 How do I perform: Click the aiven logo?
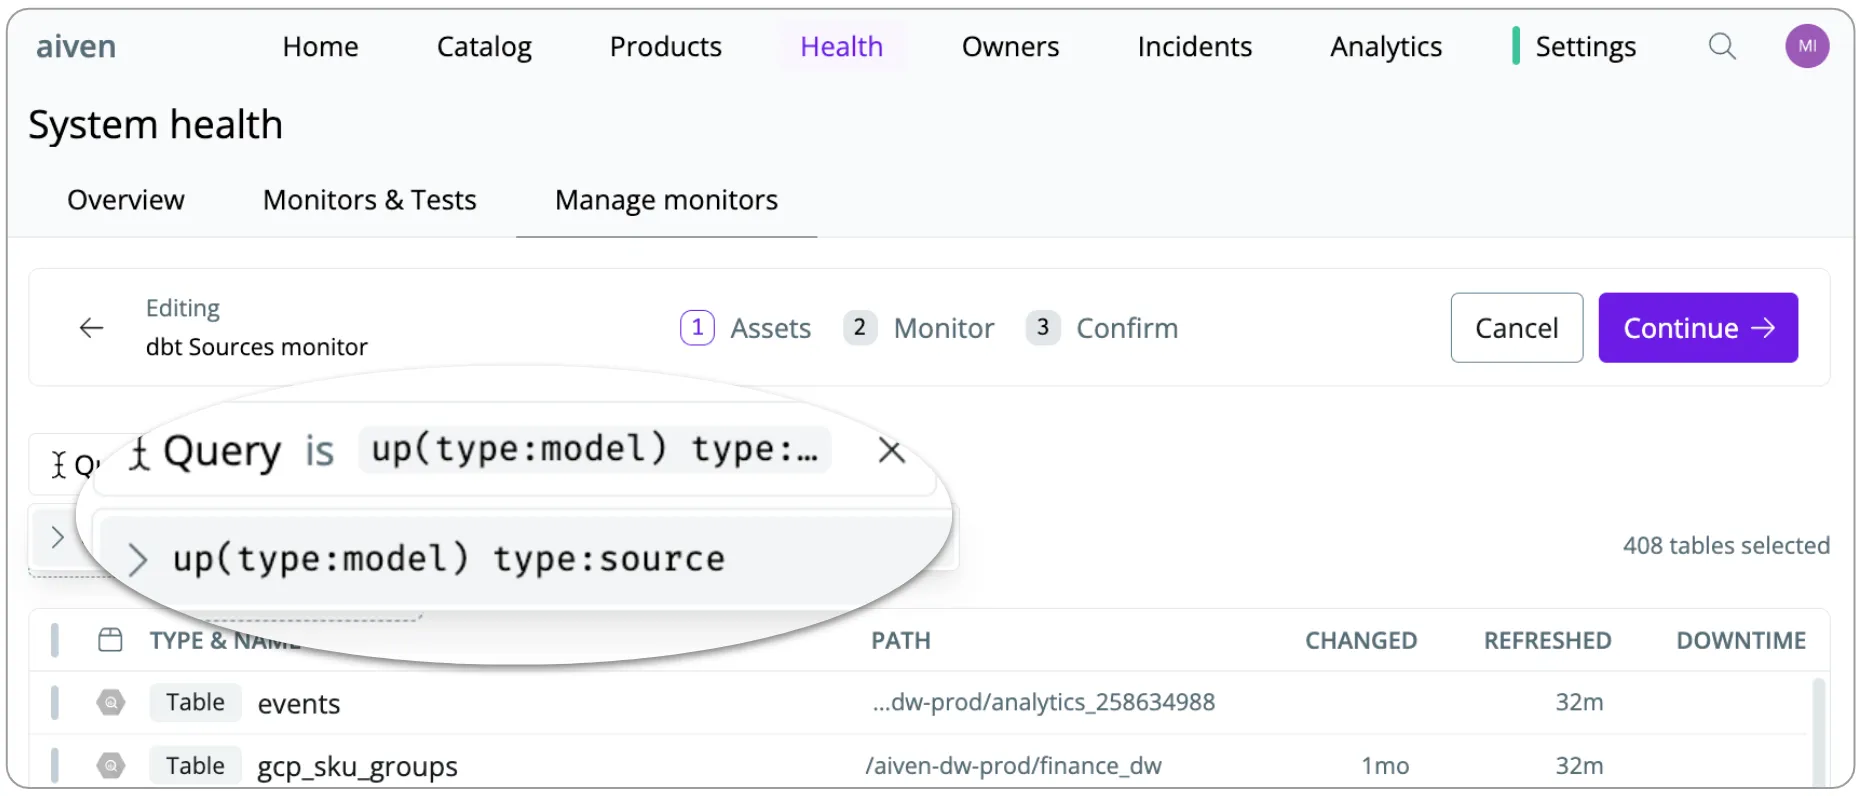click(76, 46)
